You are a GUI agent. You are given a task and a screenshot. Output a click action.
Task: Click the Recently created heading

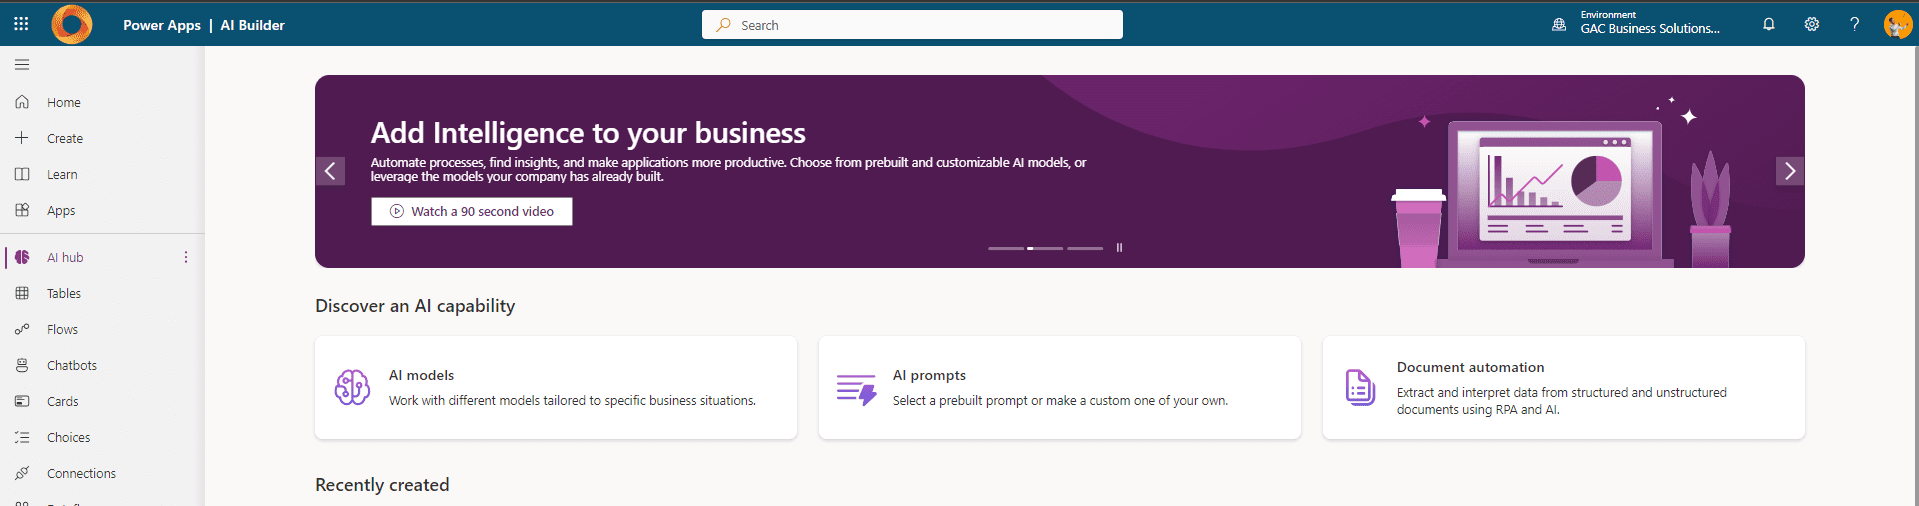click(x=382, y=485)
